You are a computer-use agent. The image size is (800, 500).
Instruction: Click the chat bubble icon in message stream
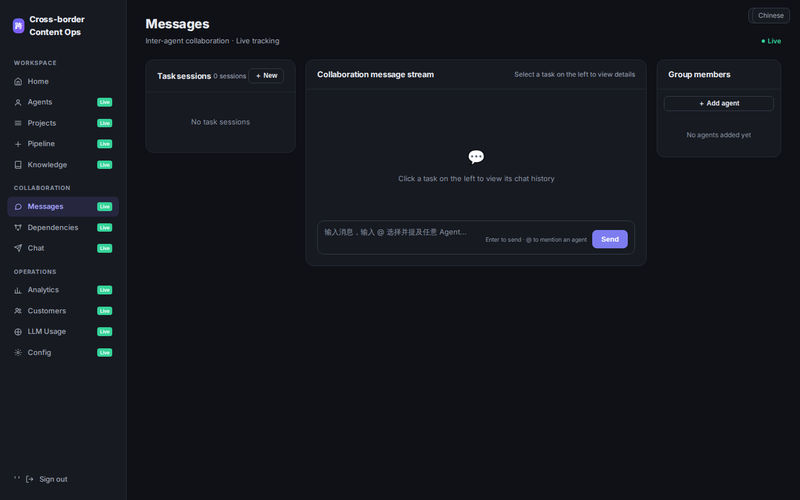coord(476,157)
